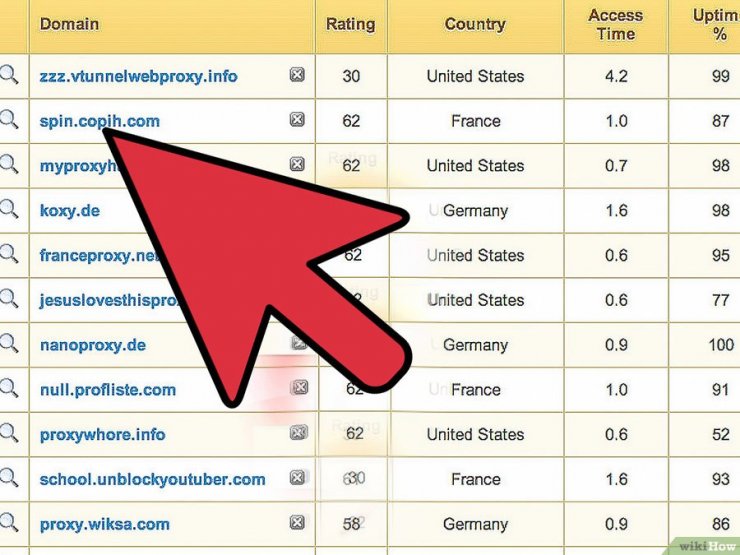740x555 pixels.
Task: Click the X icon on zzz.vtunnelwebproxy.info row
Action: tap(297, 75)
